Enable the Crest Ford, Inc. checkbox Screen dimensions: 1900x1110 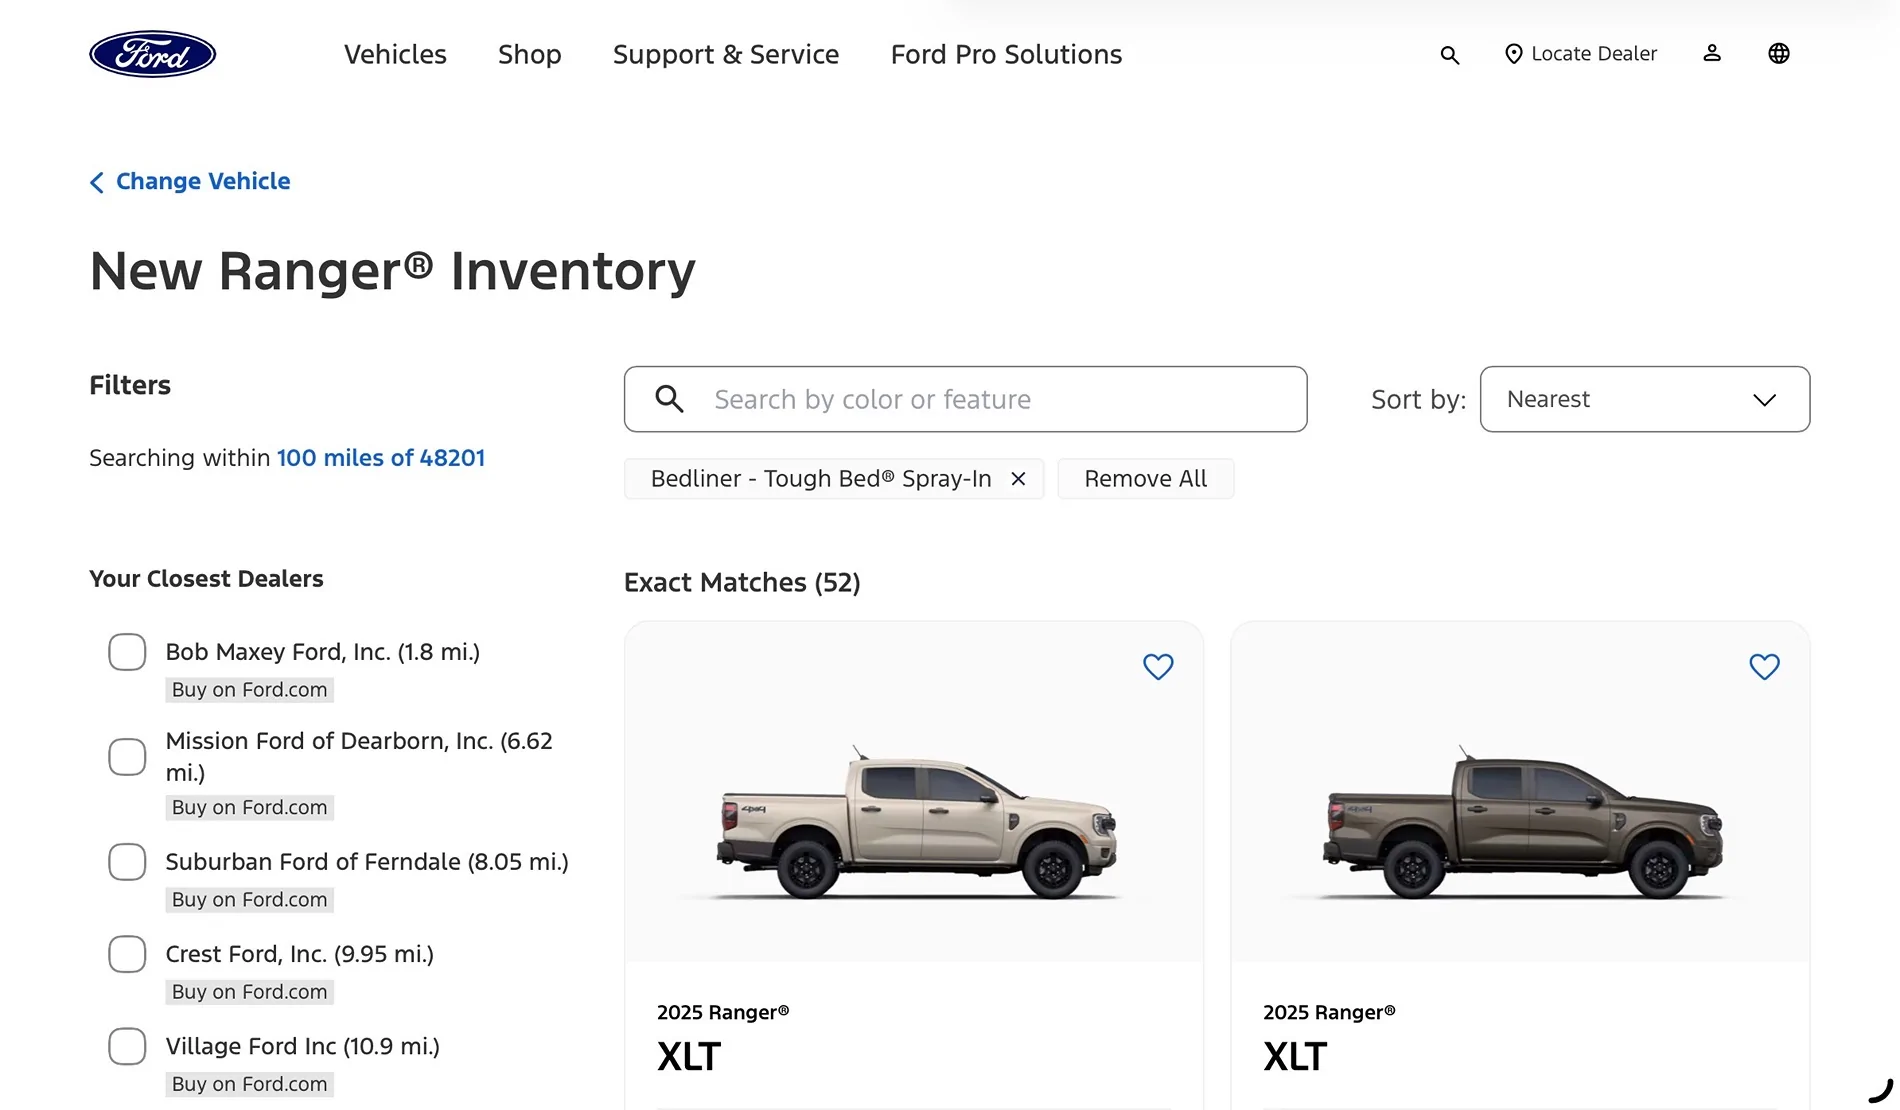pos(127,954)
